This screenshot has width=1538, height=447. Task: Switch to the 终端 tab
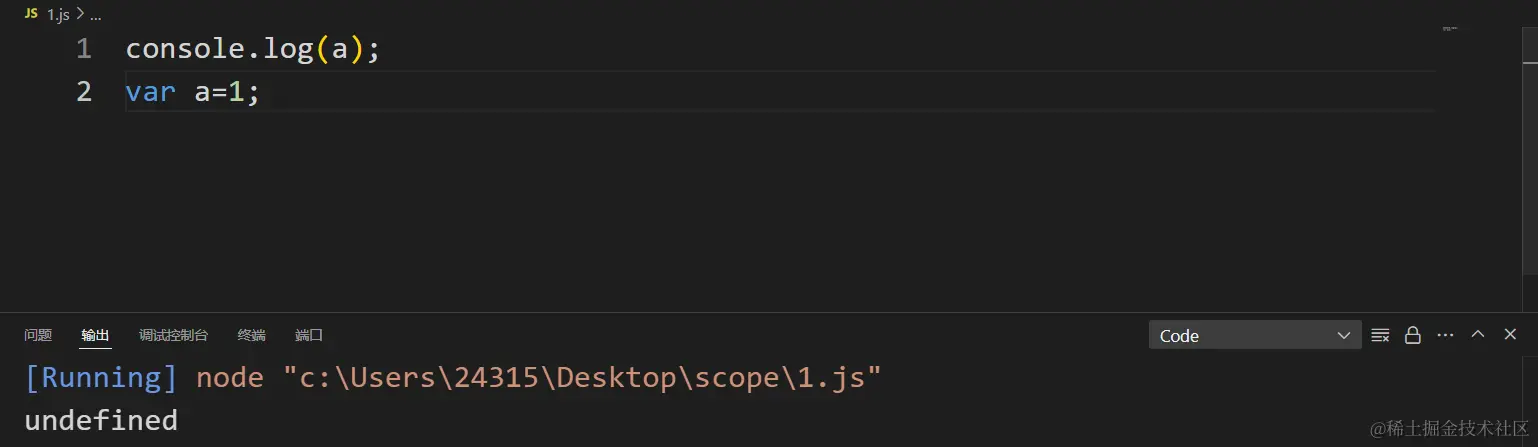coord(252,335)
